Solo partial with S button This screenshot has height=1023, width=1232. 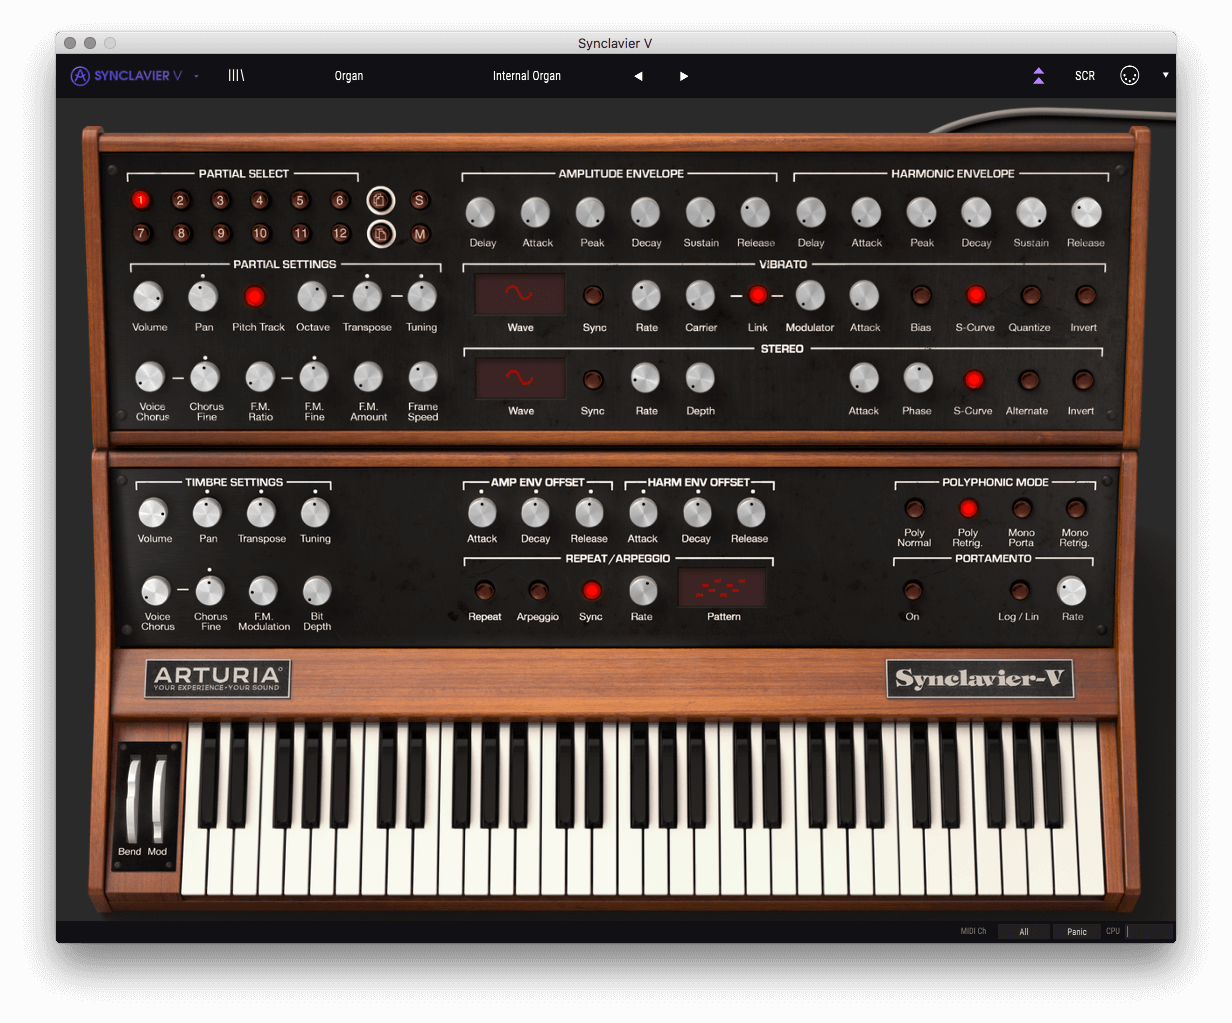pos(419,201)
